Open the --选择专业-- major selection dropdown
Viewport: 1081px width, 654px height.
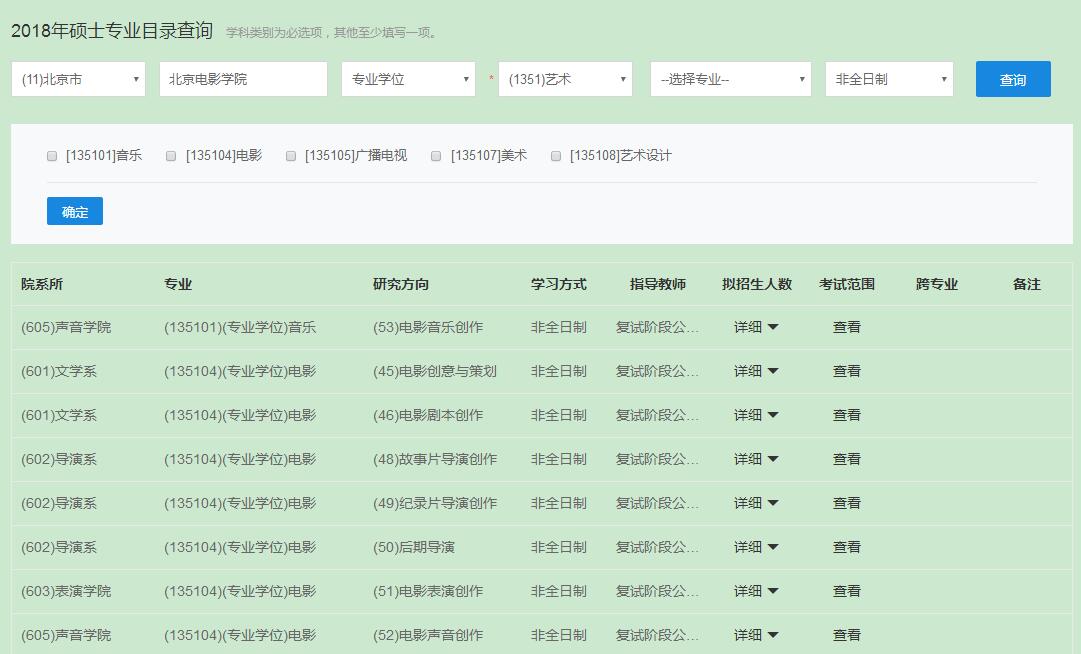tap(730, 78)
